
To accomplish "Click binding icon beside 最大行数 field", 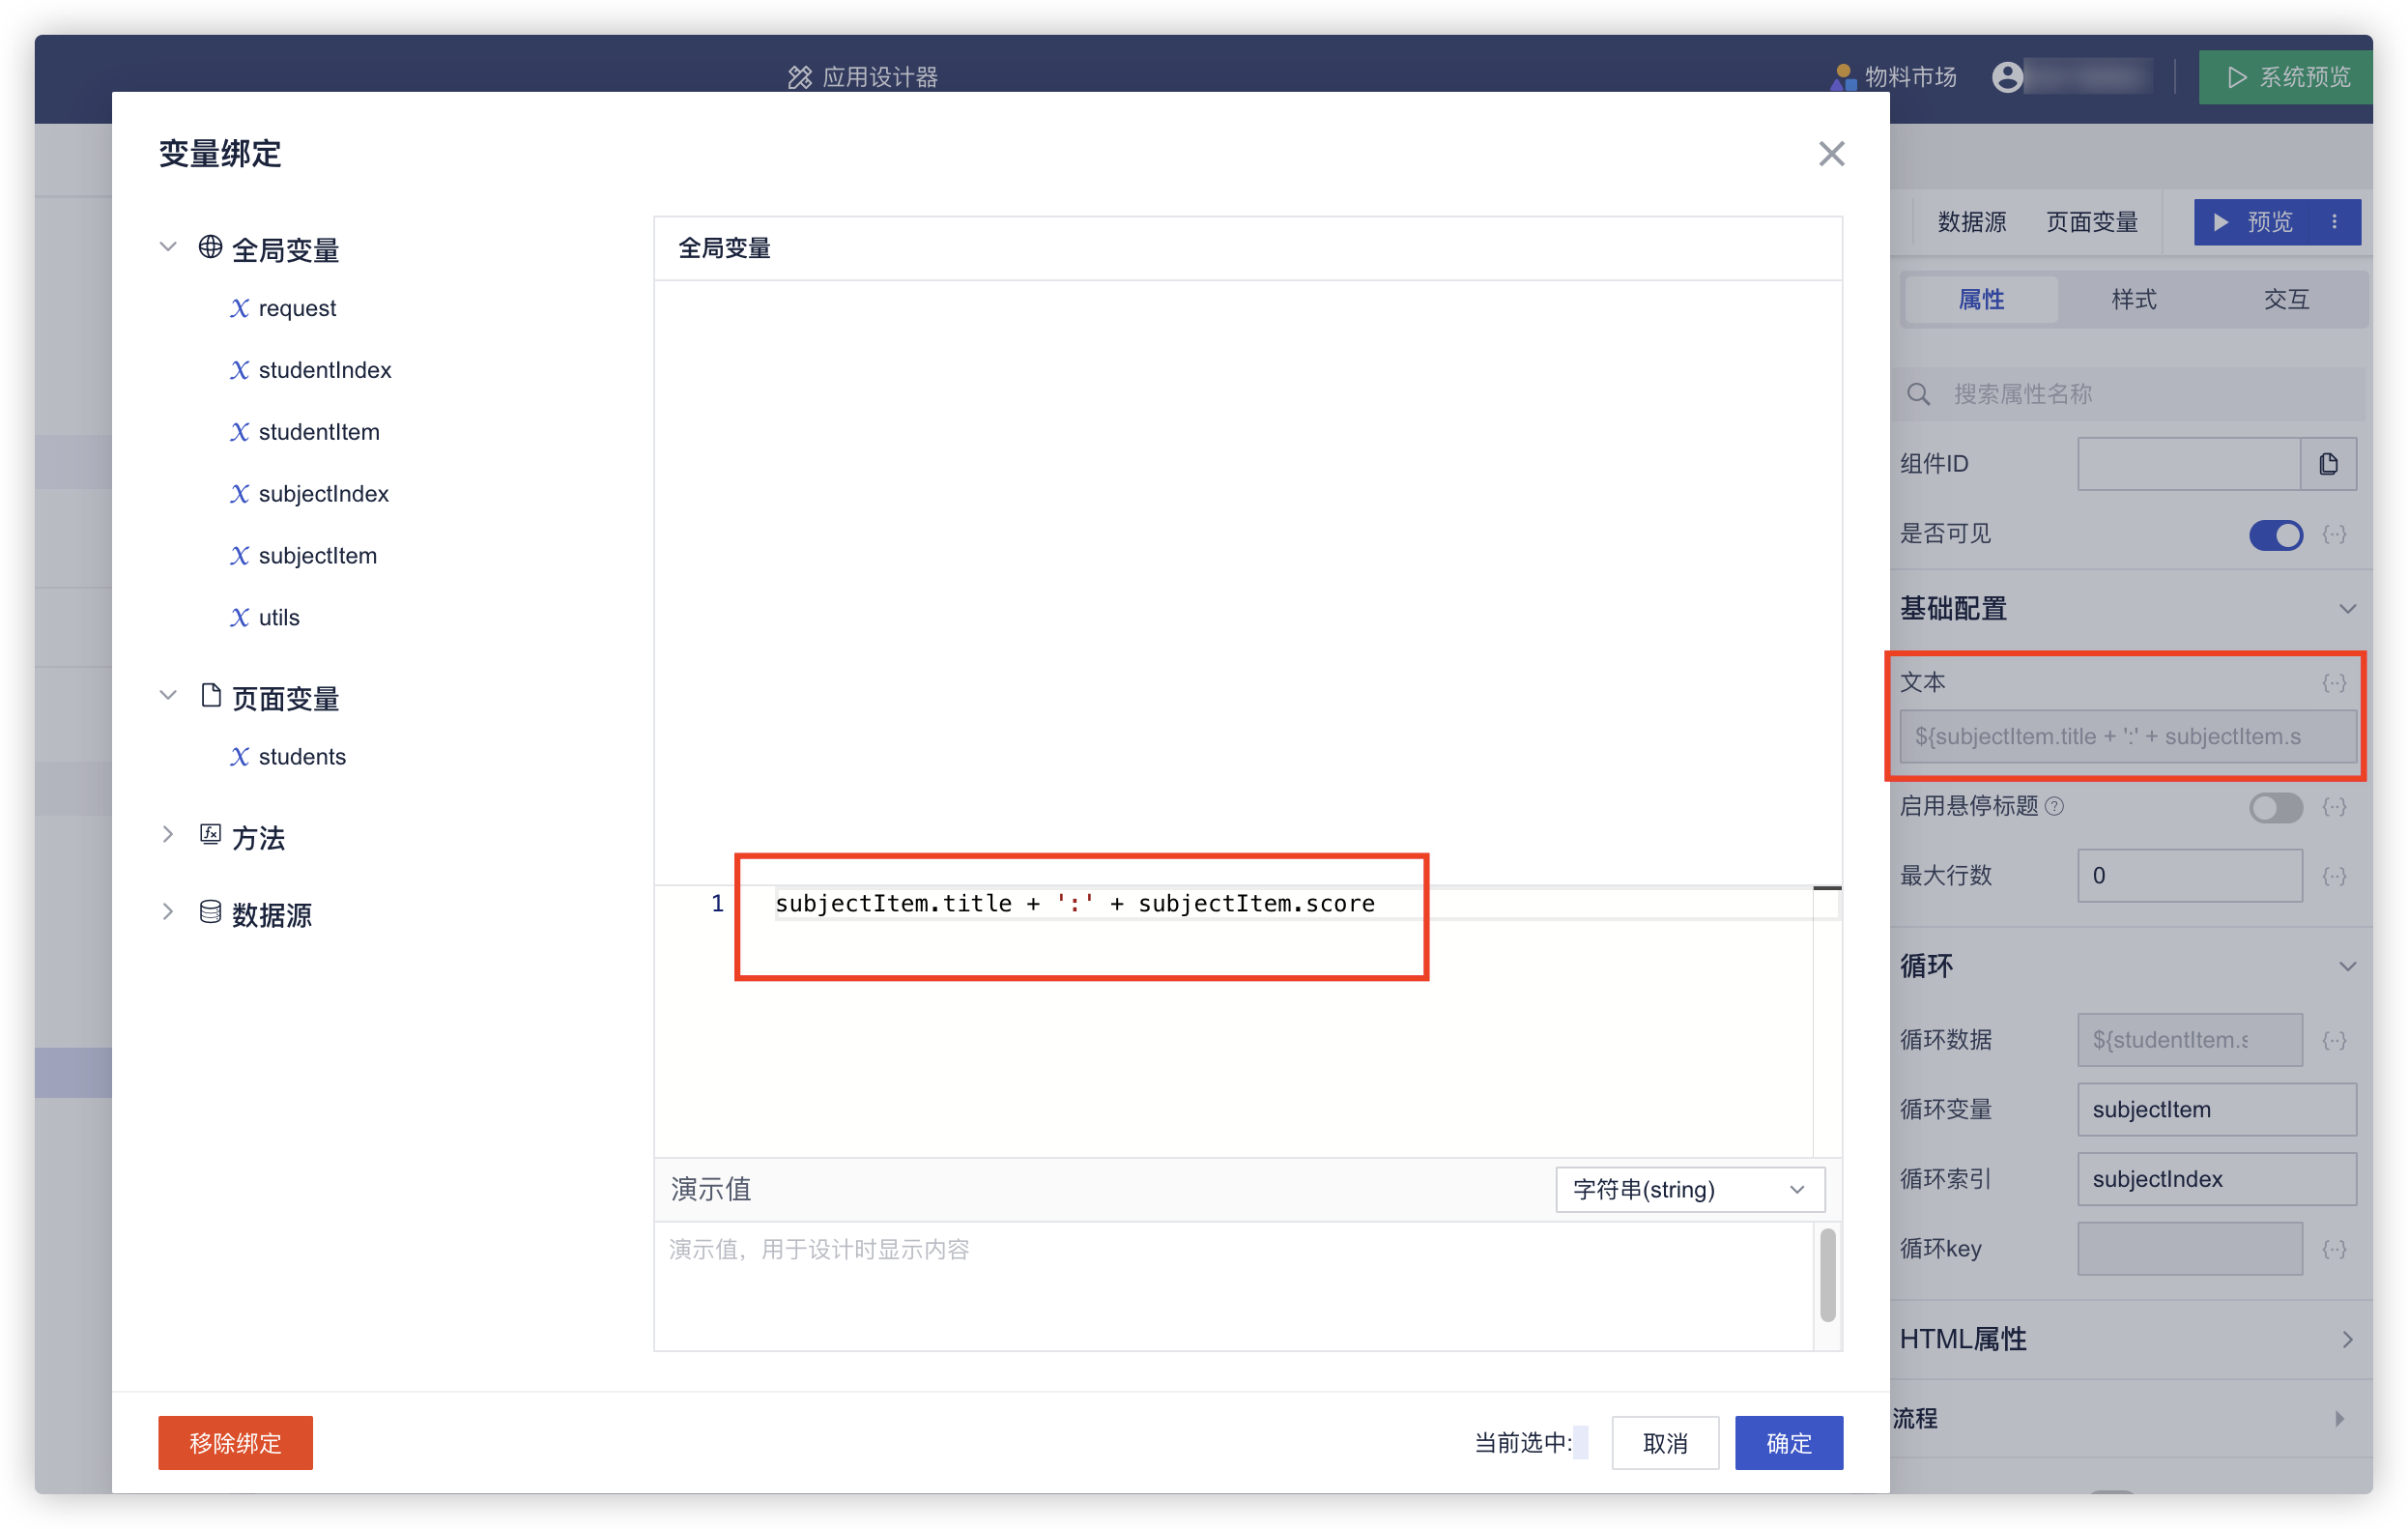I will click(x=2333, y=876).
